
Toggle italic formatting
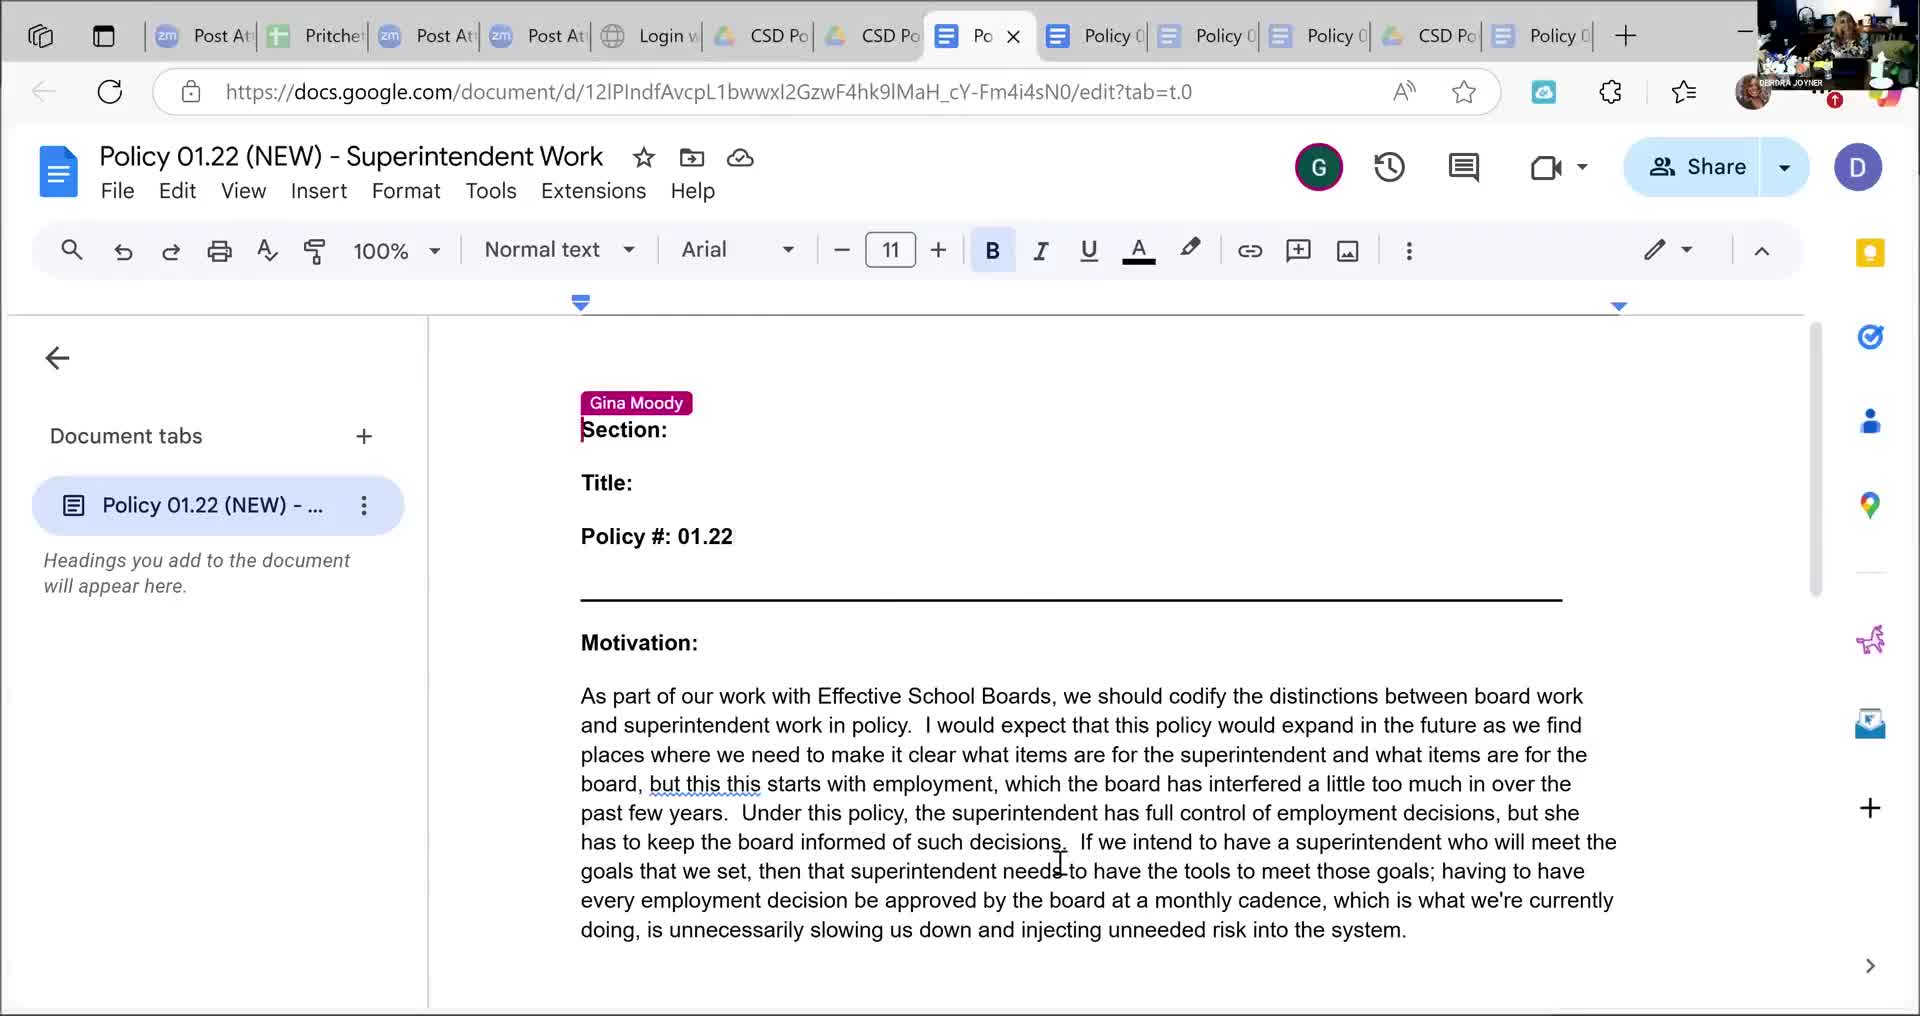click(x=1040, y=251)
